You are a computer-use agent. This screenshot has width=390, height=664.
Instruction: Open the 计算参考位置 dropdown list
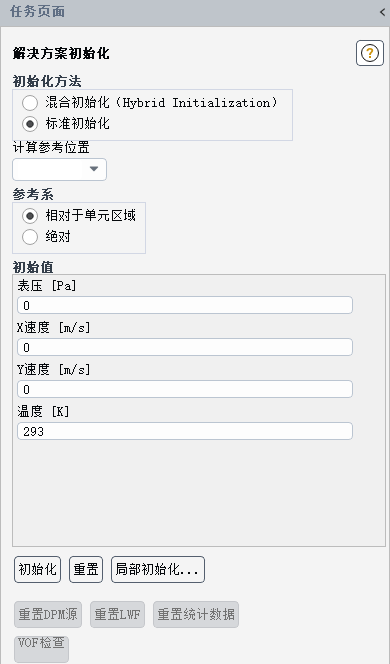[x=60, y=169]
